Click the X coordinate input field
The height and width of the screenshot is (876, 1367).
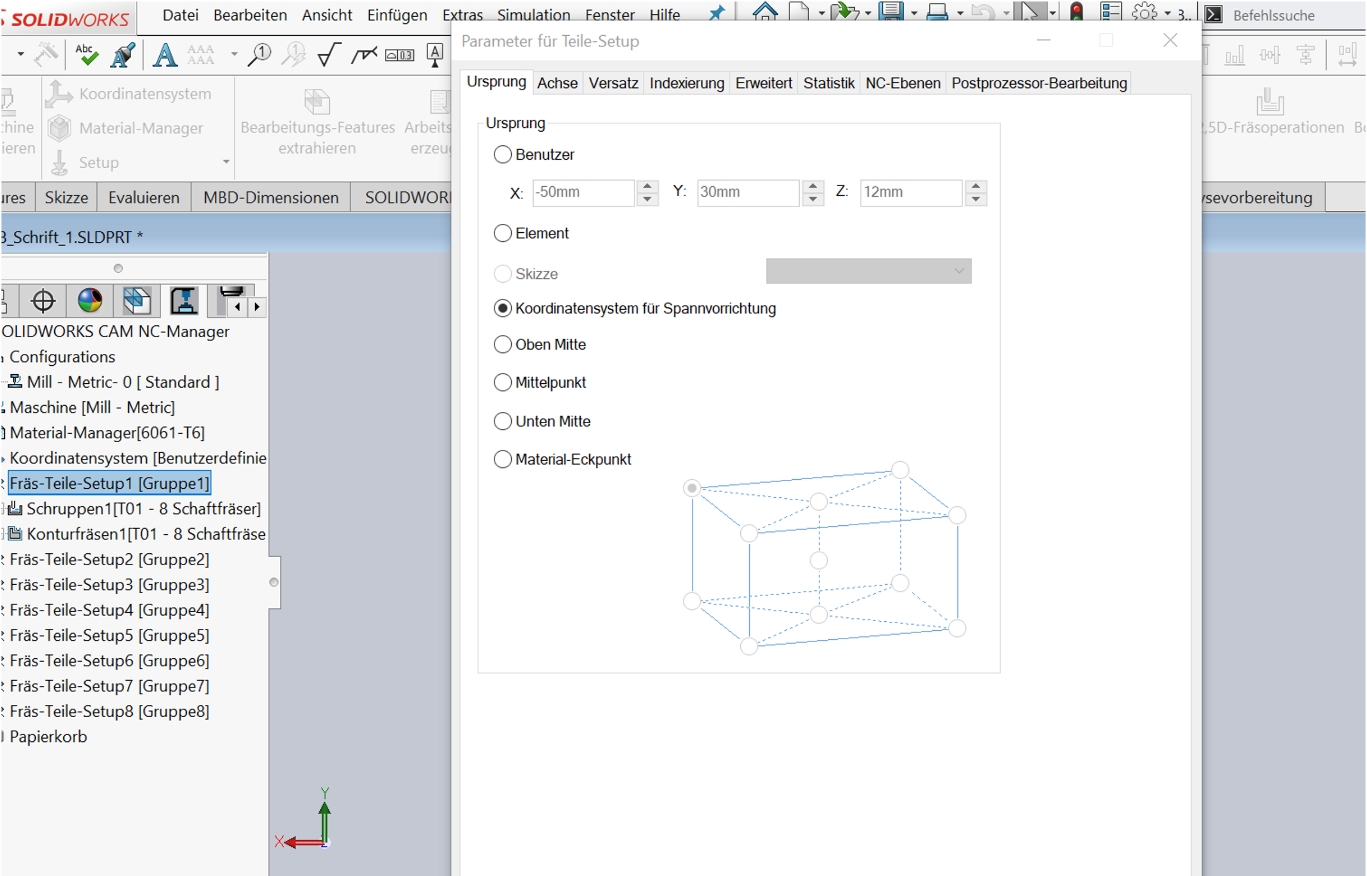tap(583, 193)
